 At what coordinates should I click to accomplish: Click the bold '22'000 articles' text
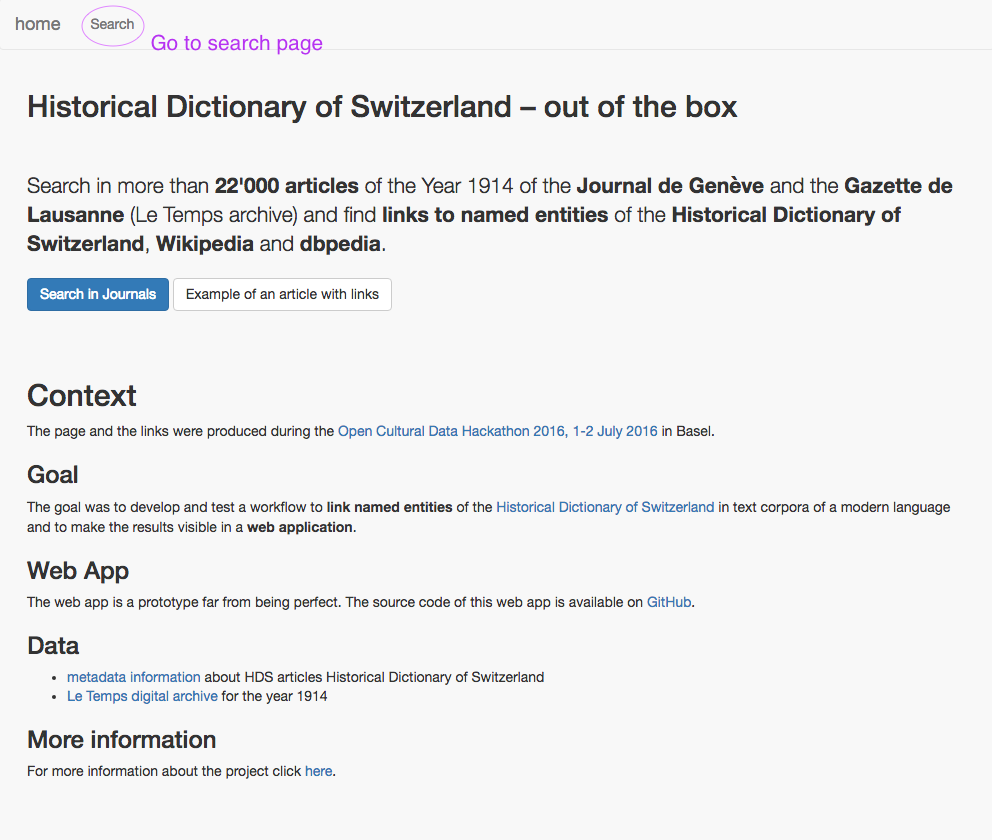click(x=287, y=185)
